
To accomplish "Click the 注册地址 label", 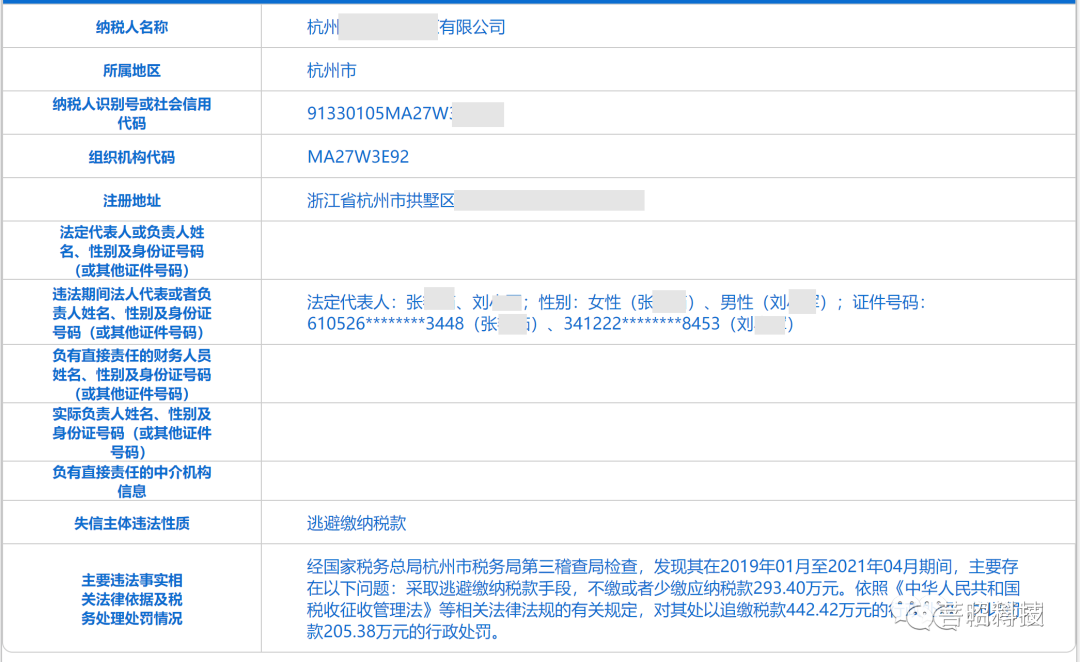I will point(132,200).
